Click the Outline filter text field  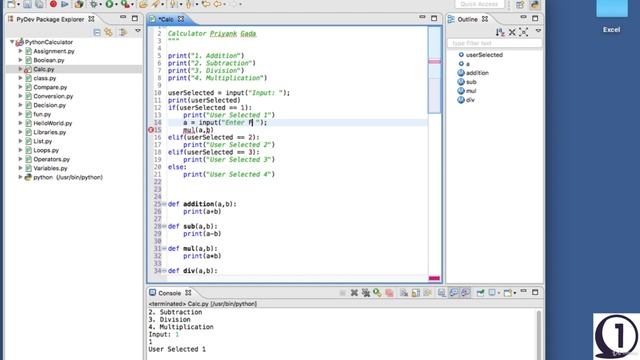click(x=495, y=43)
